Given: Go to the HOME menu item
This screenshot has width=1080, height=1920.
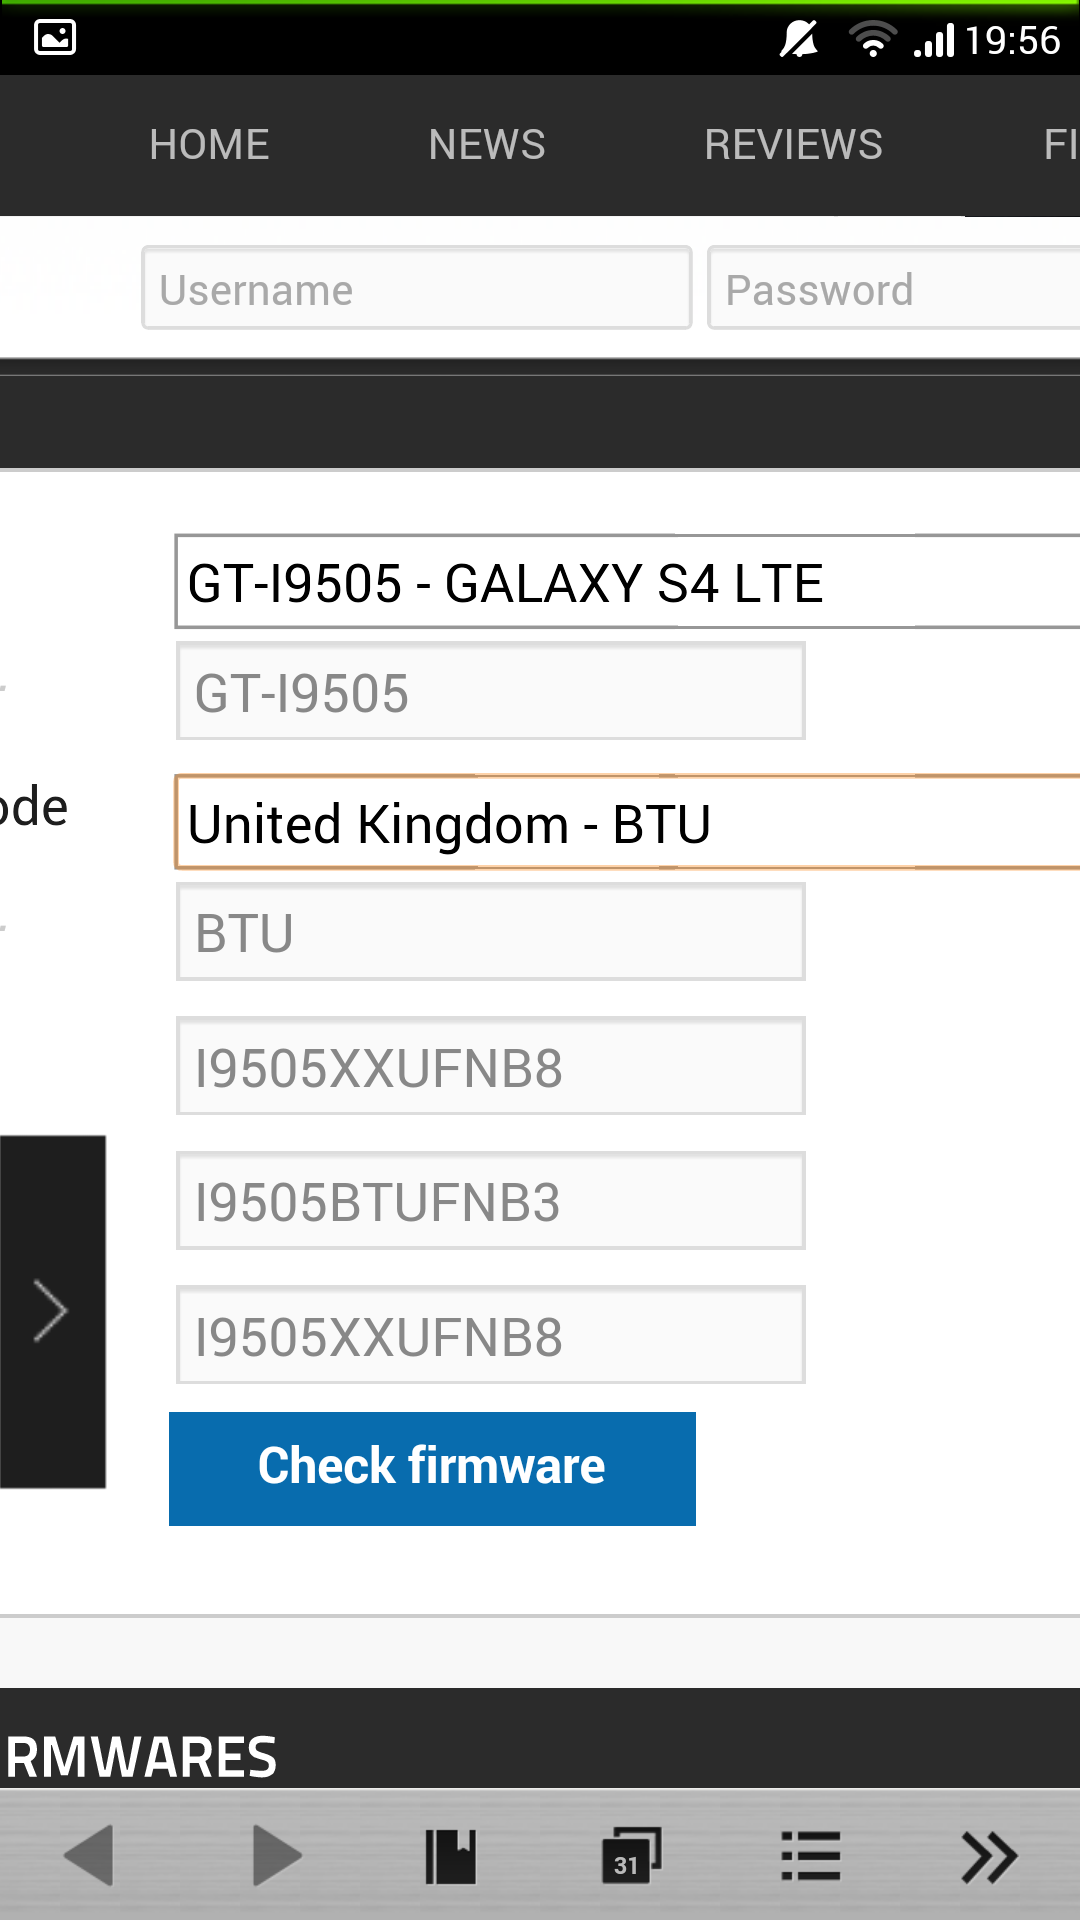Looking at the screenshot, I should click(209, 145).
